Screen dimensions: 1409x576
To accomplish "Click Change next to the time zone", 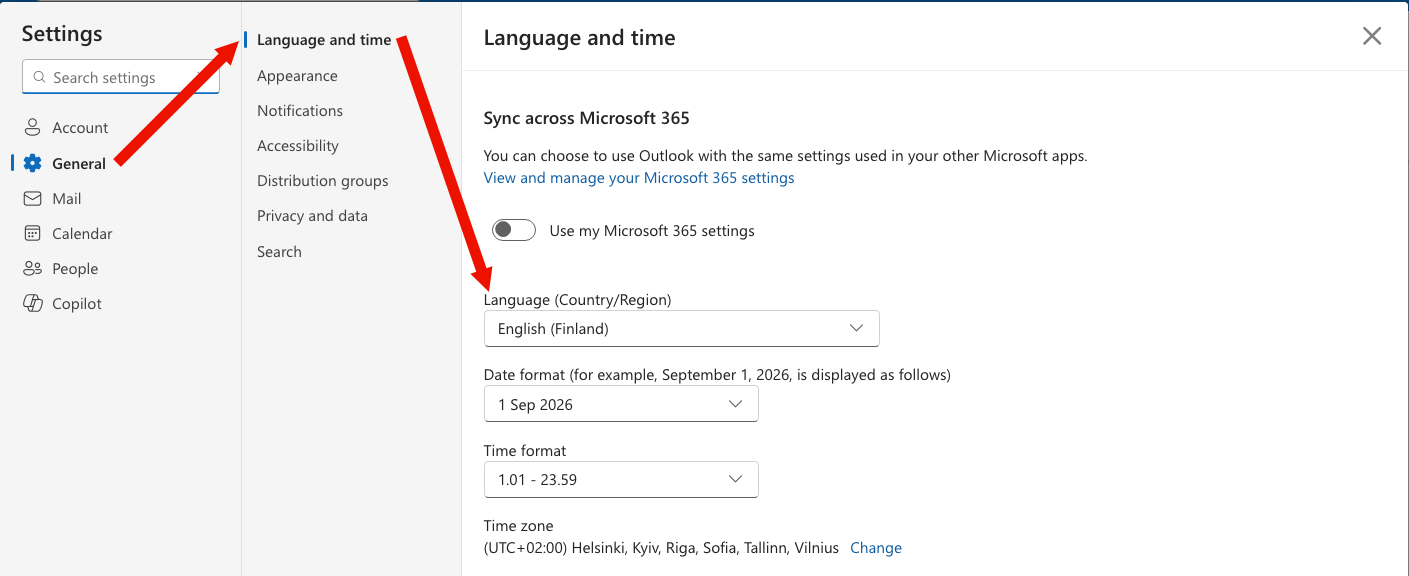I will [876, 548].
